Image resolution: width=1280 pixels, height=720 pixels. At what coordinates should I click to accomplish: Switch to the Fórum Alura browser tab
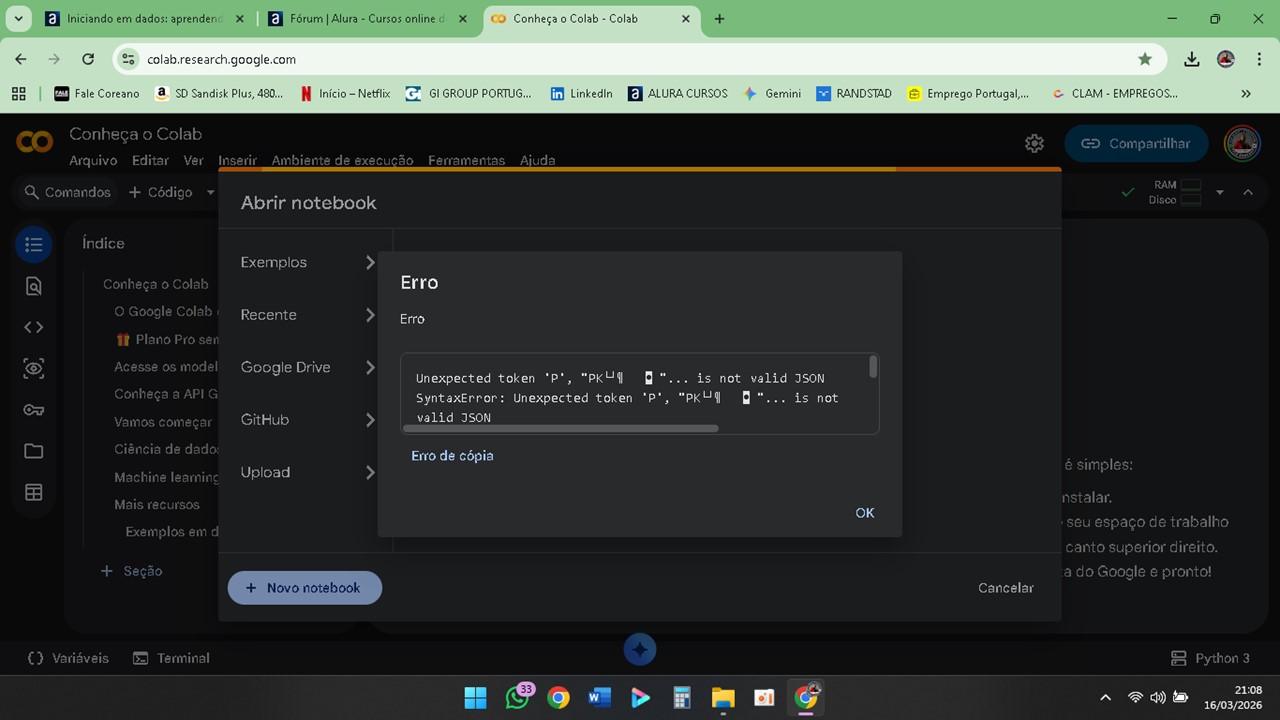click(x=368, y=19)
